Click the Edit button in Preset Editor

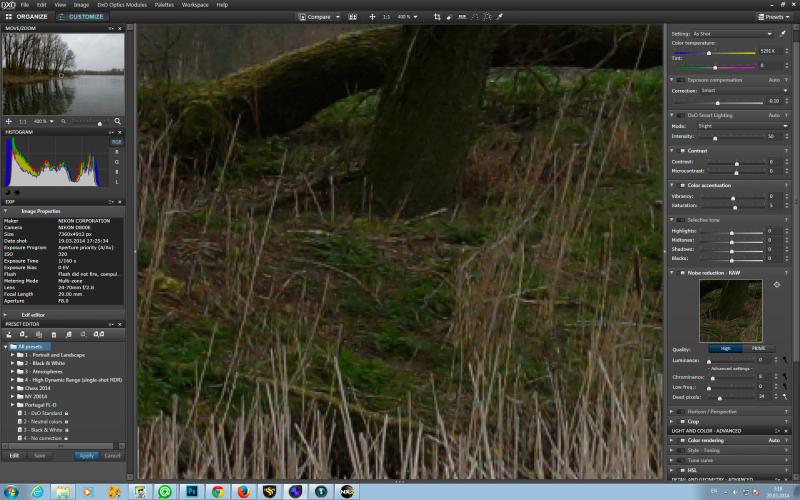point(14,456)
